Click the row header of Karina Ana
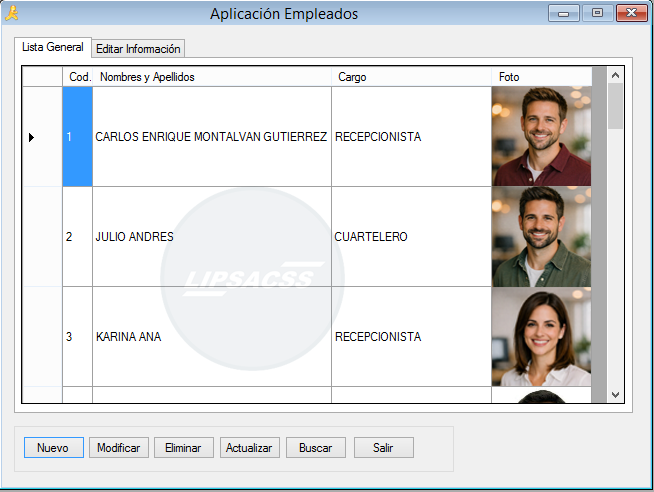Screen dimensions: 654x492 [42, 336]
